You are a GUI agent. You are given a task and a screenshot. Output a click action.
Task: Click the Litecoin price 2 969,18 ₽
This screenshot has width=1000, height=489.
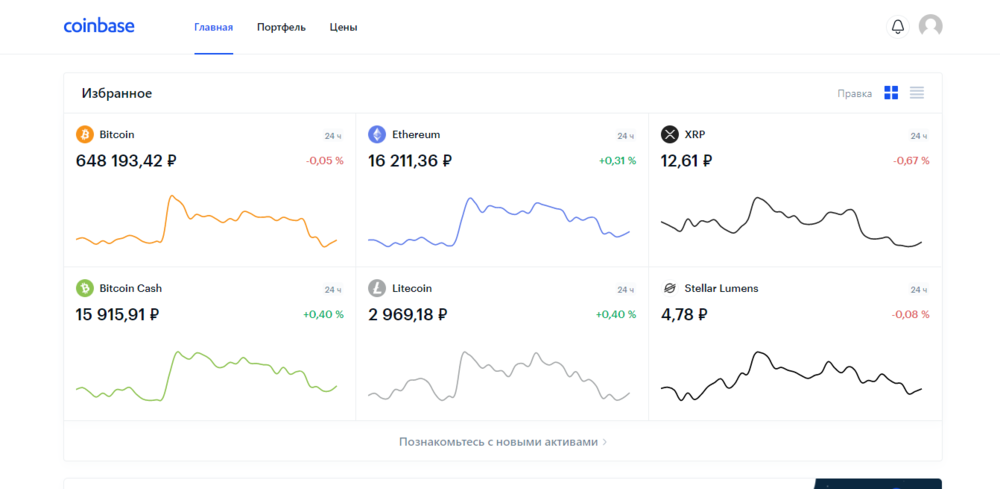[408, 314]
